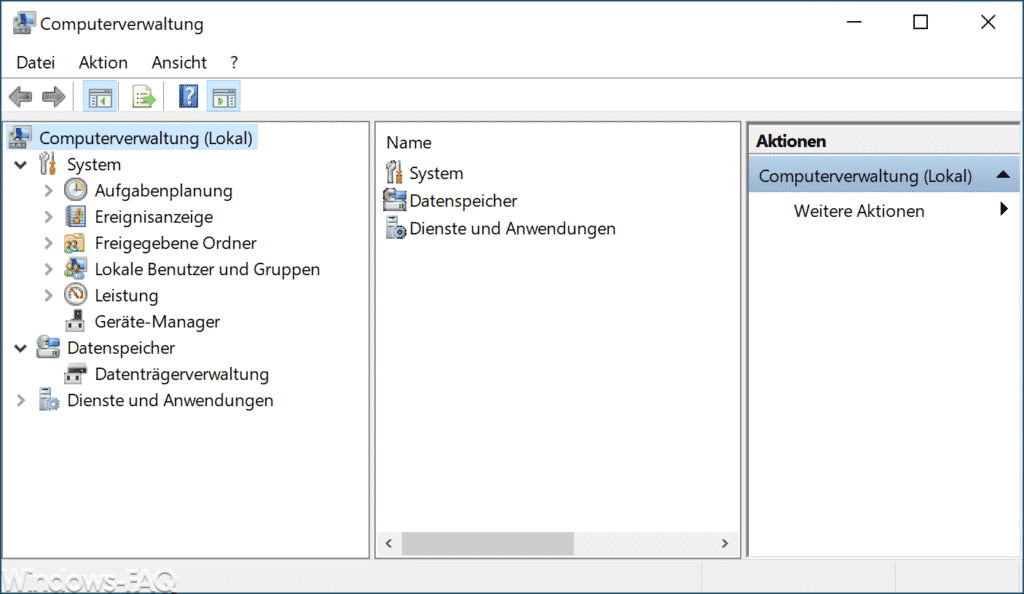Click the Computerverwaltung (Lokal) root icon in the tree
1024x594 pixels.
tap(20, 138)
